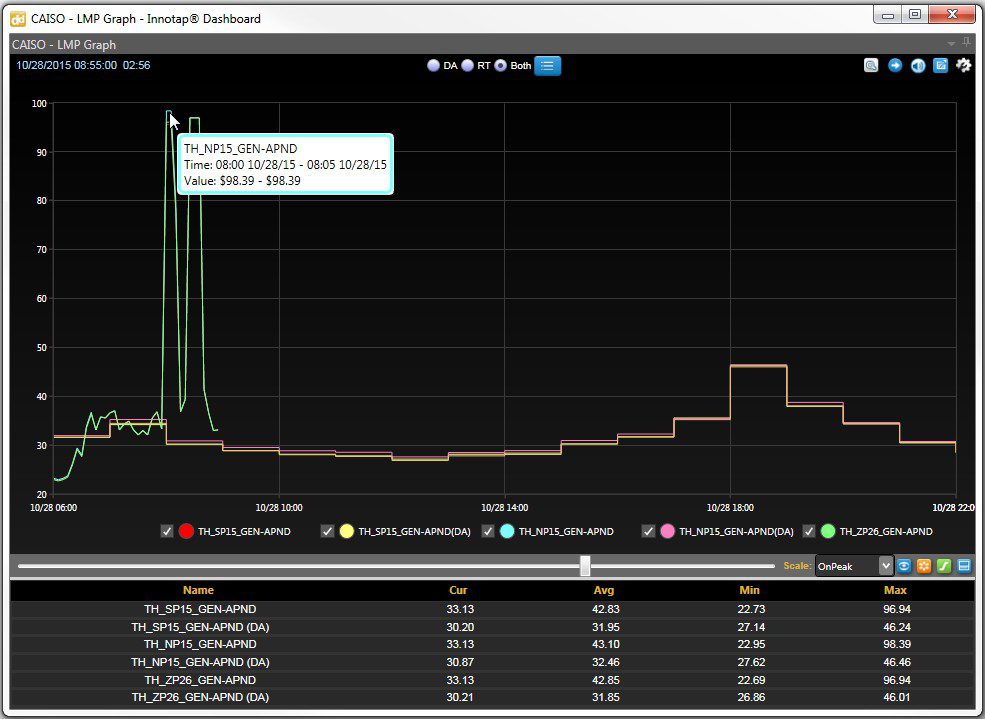Click the TH_NP15_GEN-APND legend label
The width and height of the screenshot is (985, 719).
coord(566,531)
